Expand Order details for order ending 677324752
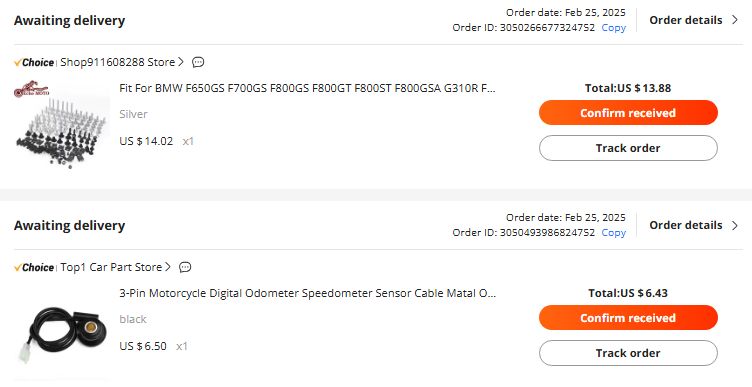 [693, 20]
